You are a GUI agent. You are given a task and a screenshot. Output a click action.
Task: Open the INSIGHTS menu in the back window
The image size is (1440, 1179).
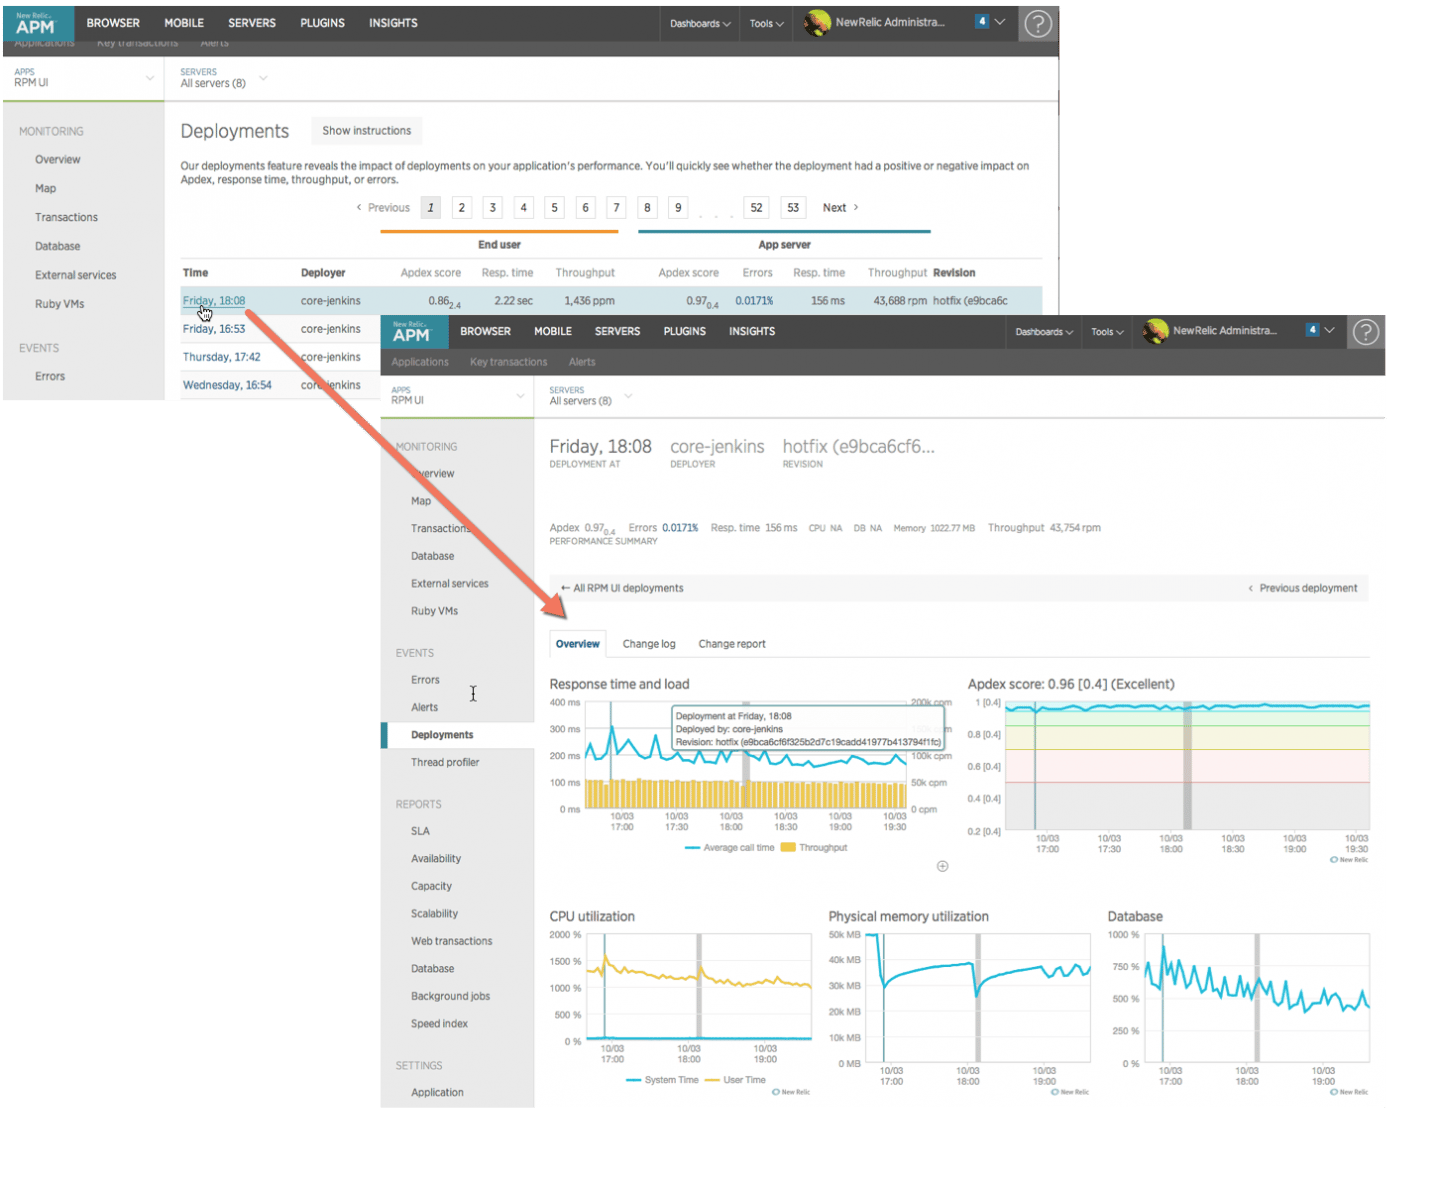393,23
